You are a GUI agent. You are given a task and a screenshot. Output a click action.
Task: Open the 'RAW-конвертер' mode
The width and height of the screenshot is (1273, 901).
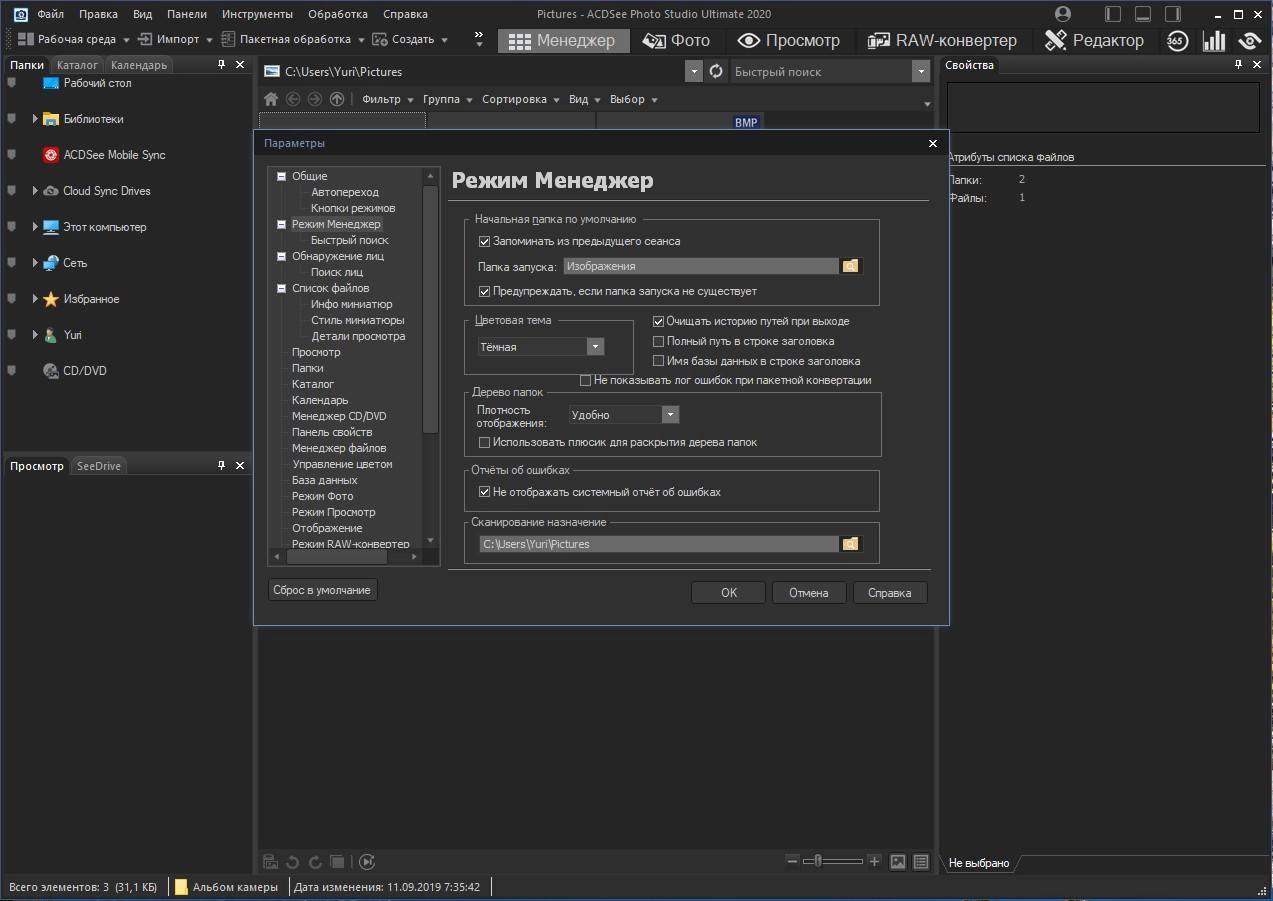[x=942, y=40]
